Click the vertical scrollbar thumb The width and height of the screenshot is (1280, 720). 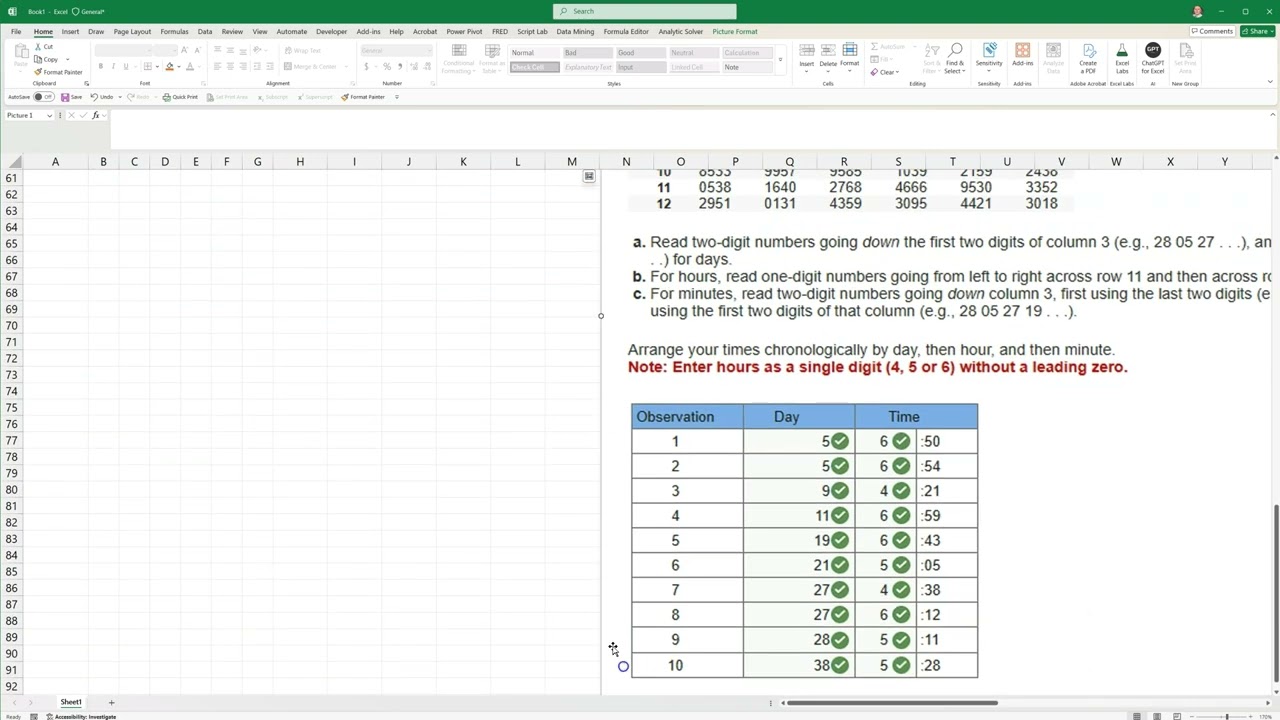tap(1276, 592)
